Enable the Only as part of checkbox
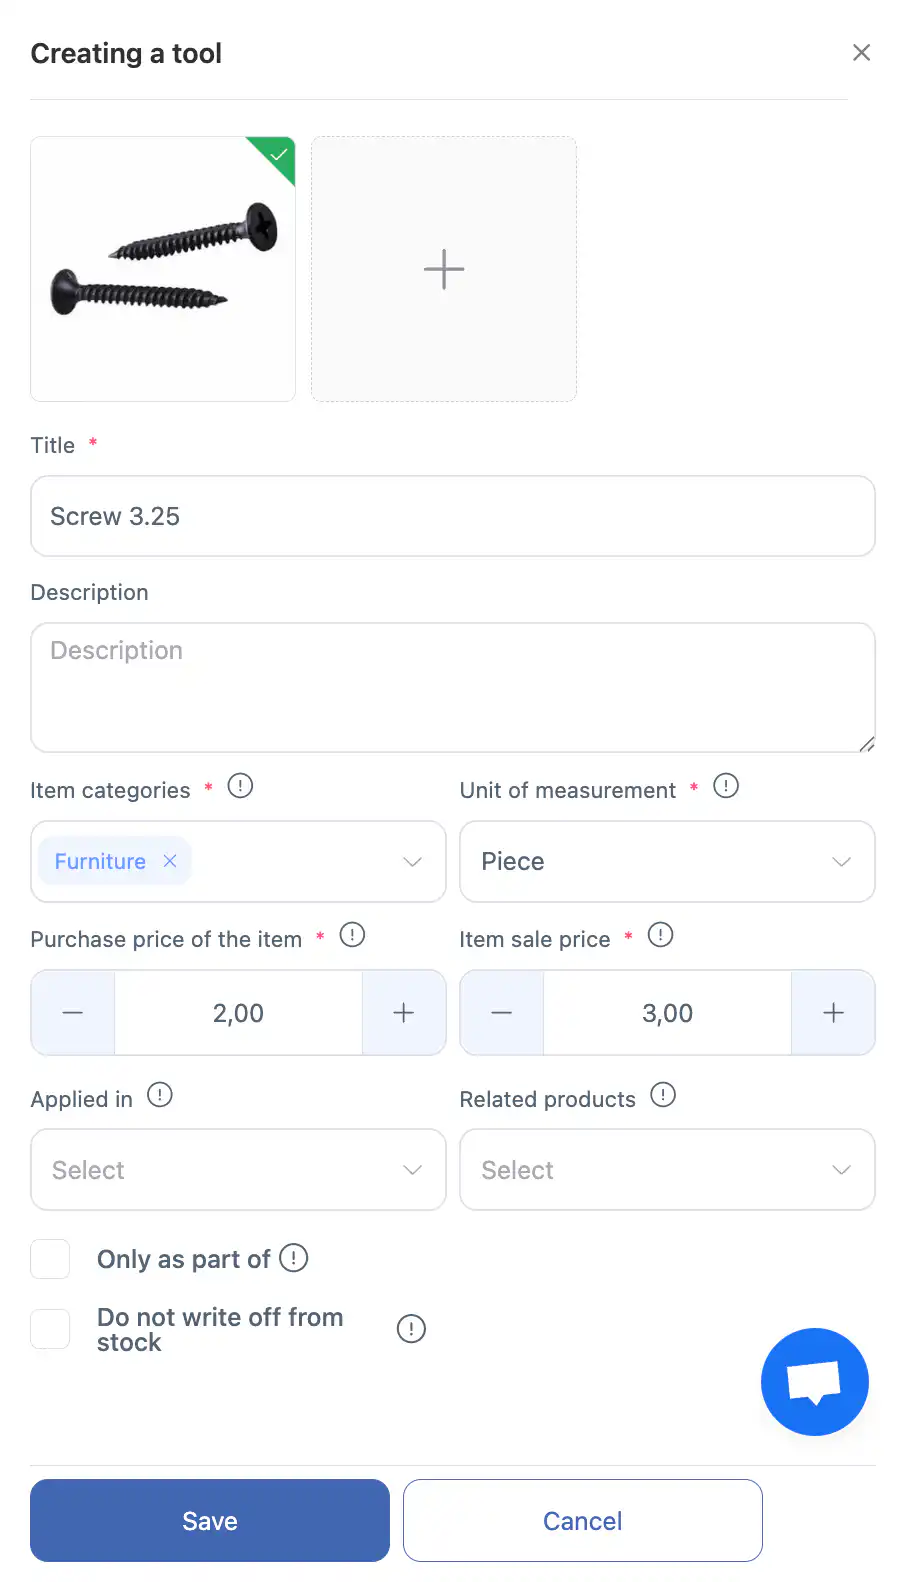 pyautogui.click(x=50, y=1259)
